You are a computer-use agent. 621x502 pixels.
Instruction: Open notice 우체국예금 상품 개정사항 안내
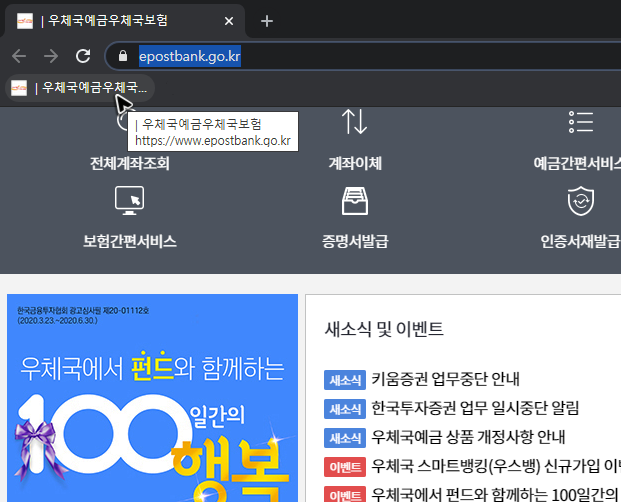click(x=468, y=437)
